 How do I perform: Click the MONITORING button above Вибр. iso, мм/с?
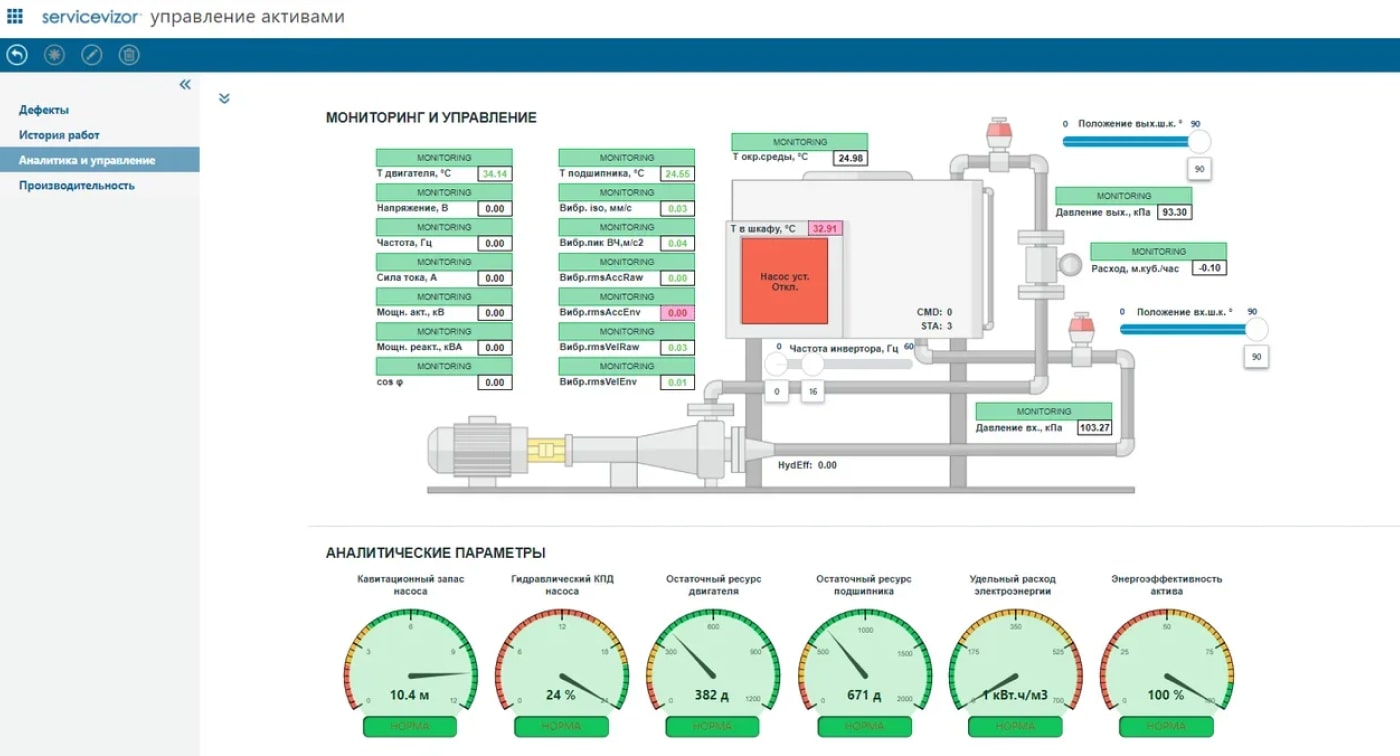tap(627, 192)
